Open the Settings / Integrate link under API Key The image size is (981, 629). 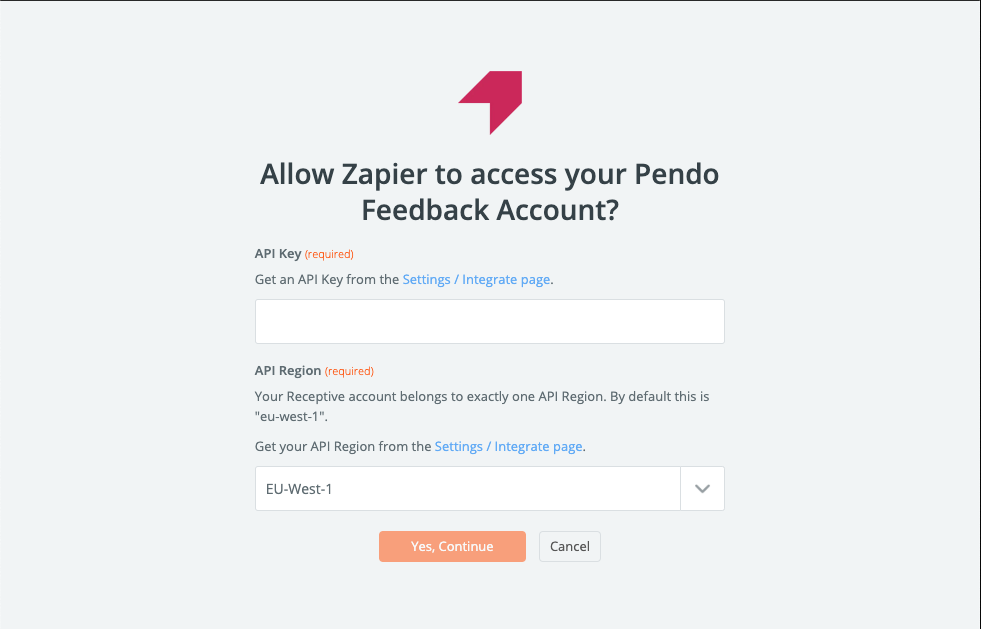[476, 280]
